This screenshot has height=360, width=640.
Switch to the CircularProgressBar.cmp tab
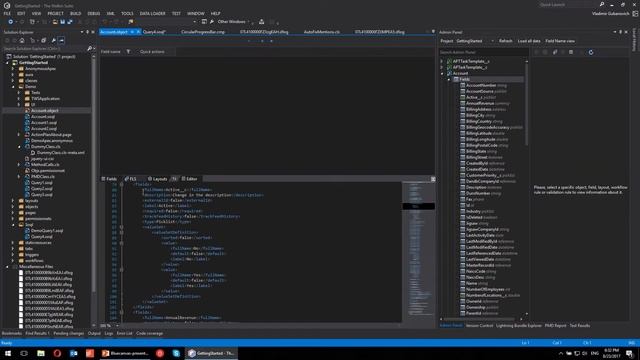click(203, 32)
